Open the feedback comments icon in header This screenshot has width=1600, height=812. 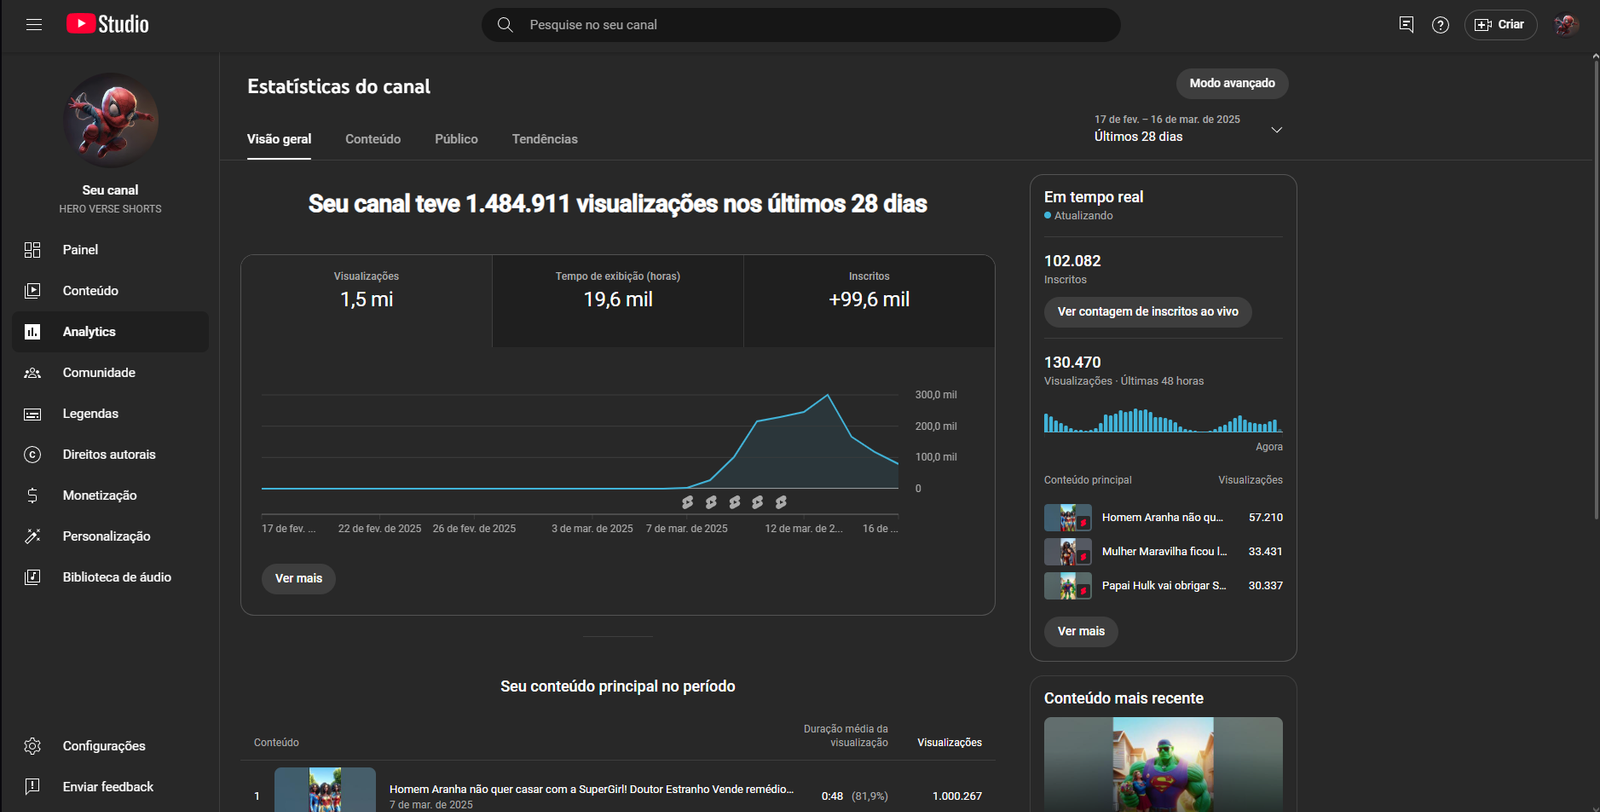click(x=1406, y=25)
